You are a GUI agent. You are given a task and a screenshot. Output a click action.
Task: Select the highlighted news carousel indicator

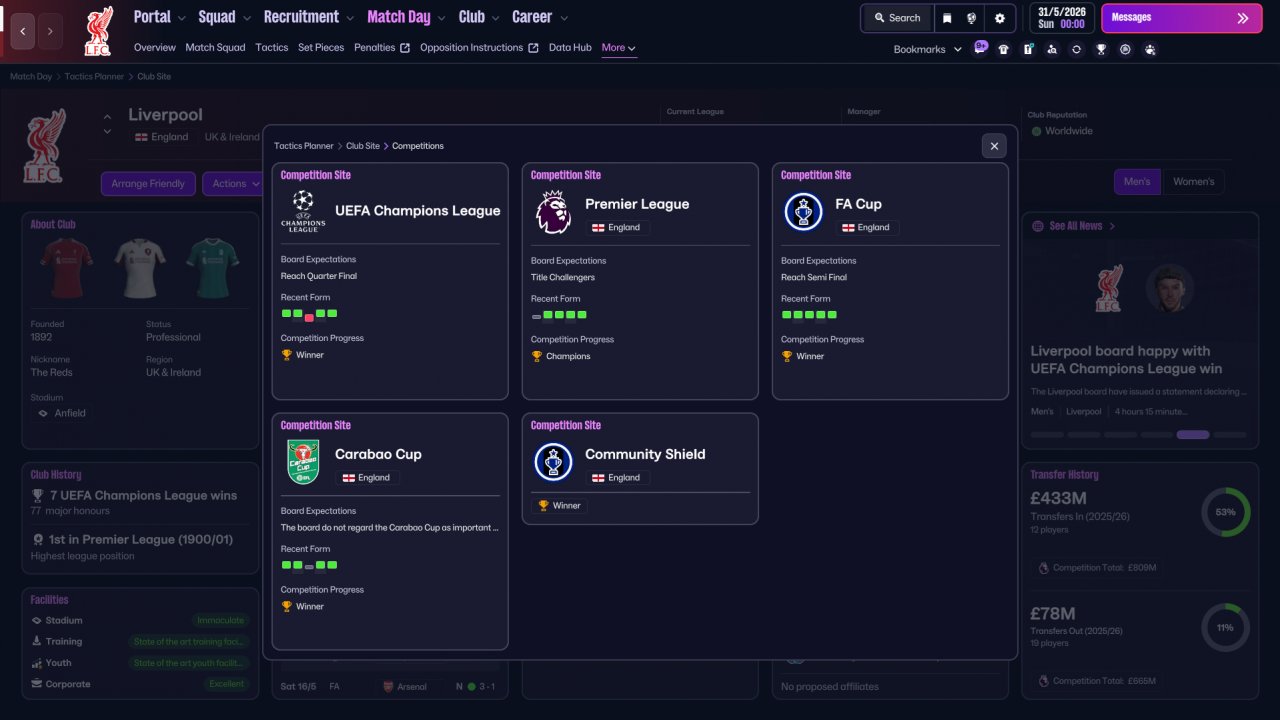[1193, 435]
